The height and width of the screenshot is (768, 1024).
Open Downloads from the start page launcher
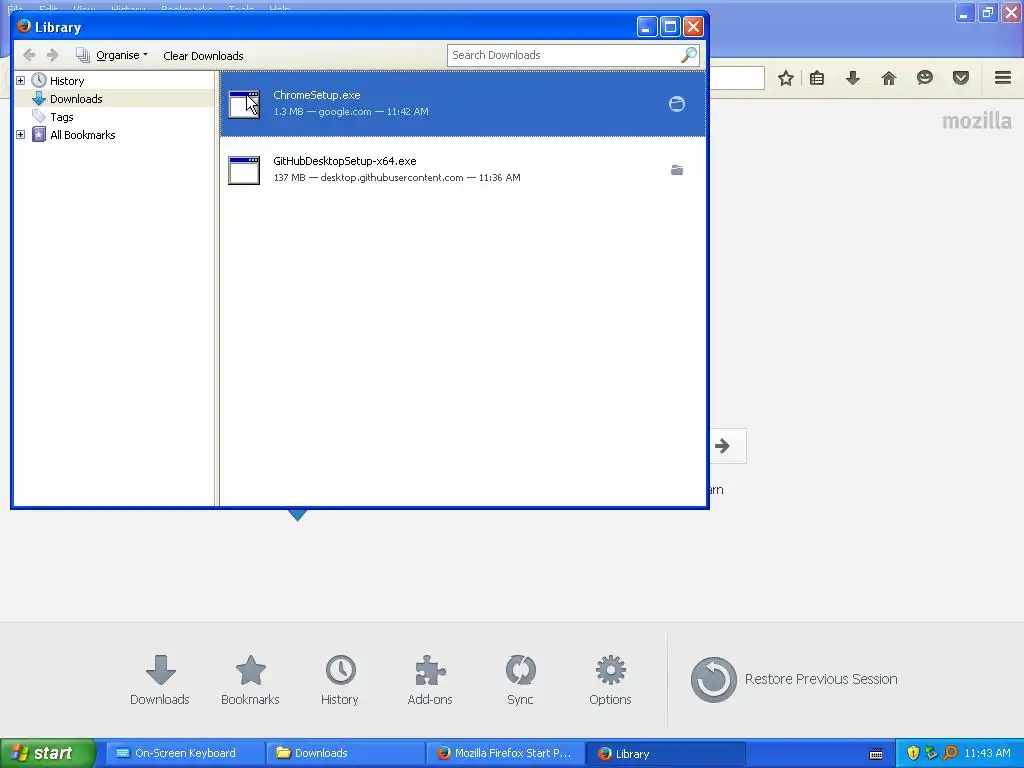point(160,680)
